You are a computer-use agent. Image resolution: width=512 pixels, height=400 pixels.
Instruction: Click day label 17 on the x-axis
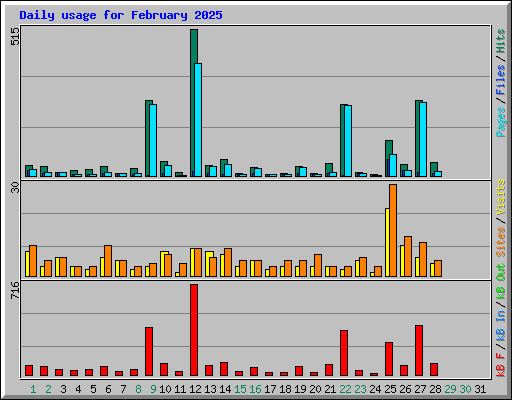point(270,389)
